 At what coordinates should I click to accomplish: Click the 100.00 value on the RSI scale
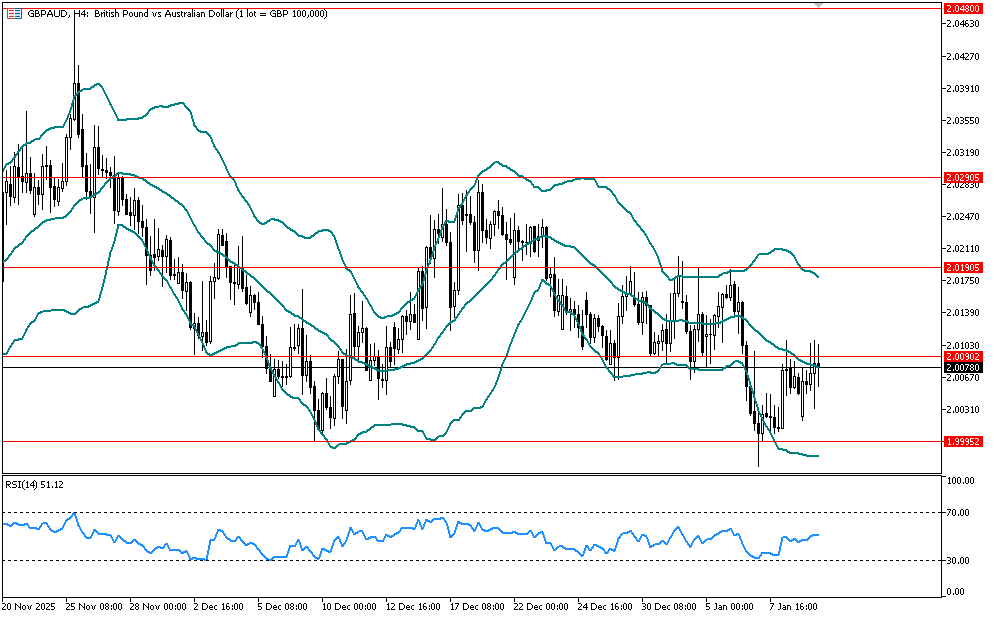coord(960,481)
